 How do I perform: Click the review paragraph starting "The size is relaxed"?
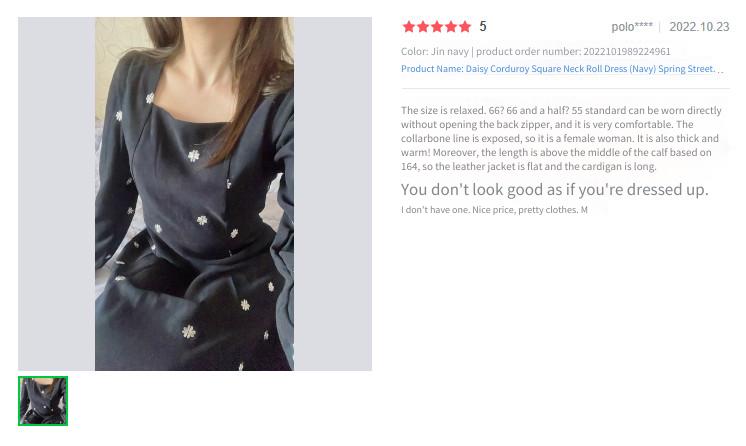pyautogui.click(x=561, y=139)
